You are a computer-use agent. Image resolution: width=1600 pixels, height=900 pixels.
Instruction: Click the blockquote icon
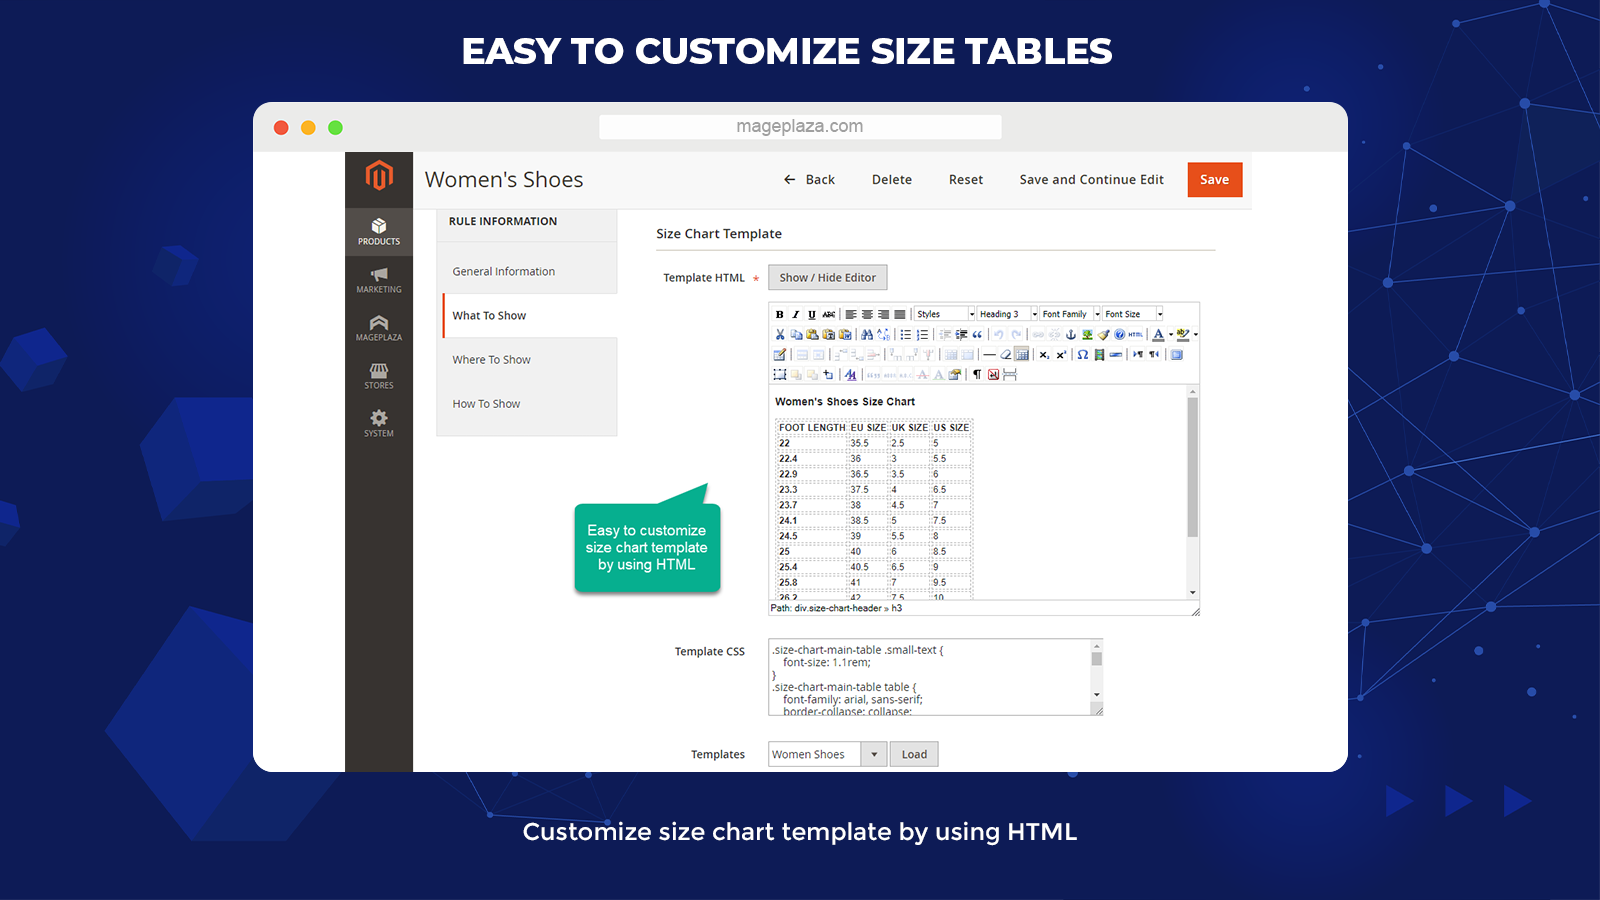pos(977,335)
